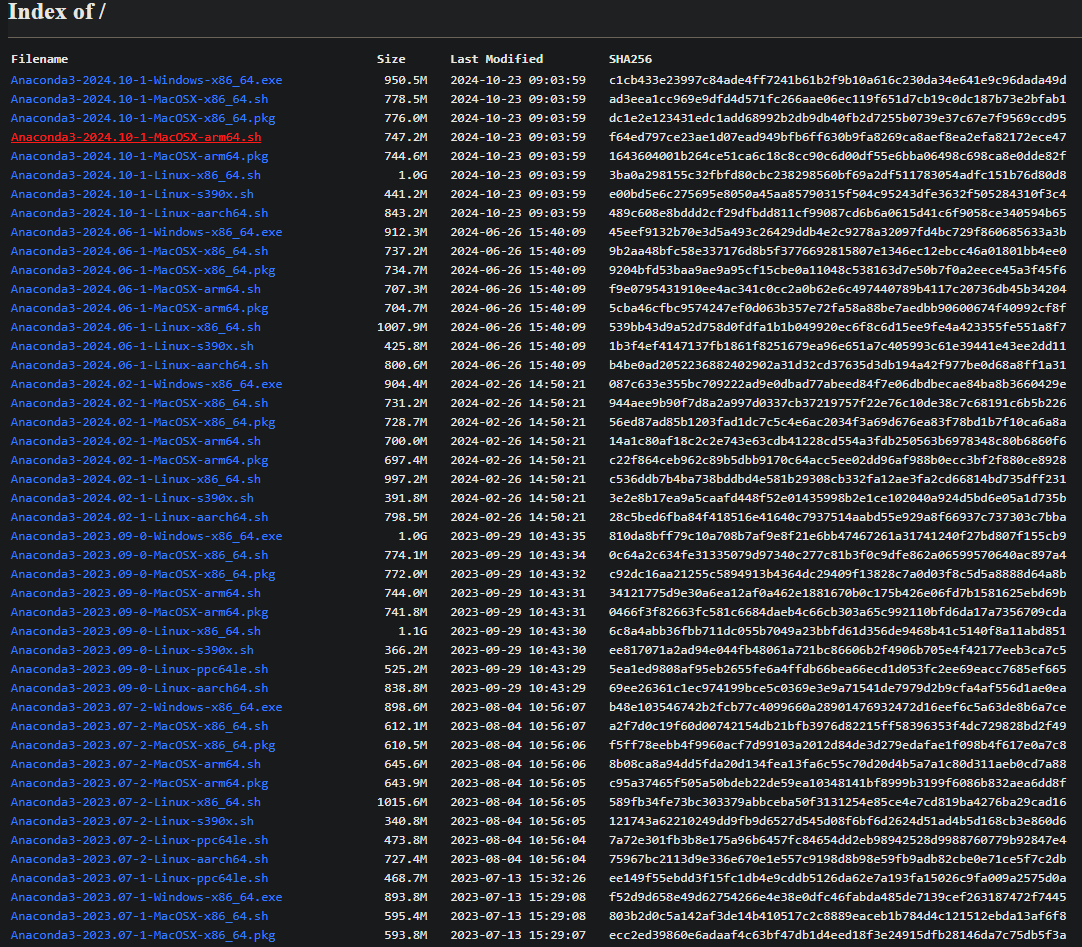Click Anaconda3-2023.07-2-Linux-ppc64le.sh link
This screenshot has height=947, width=1082.
coord(139,839)
